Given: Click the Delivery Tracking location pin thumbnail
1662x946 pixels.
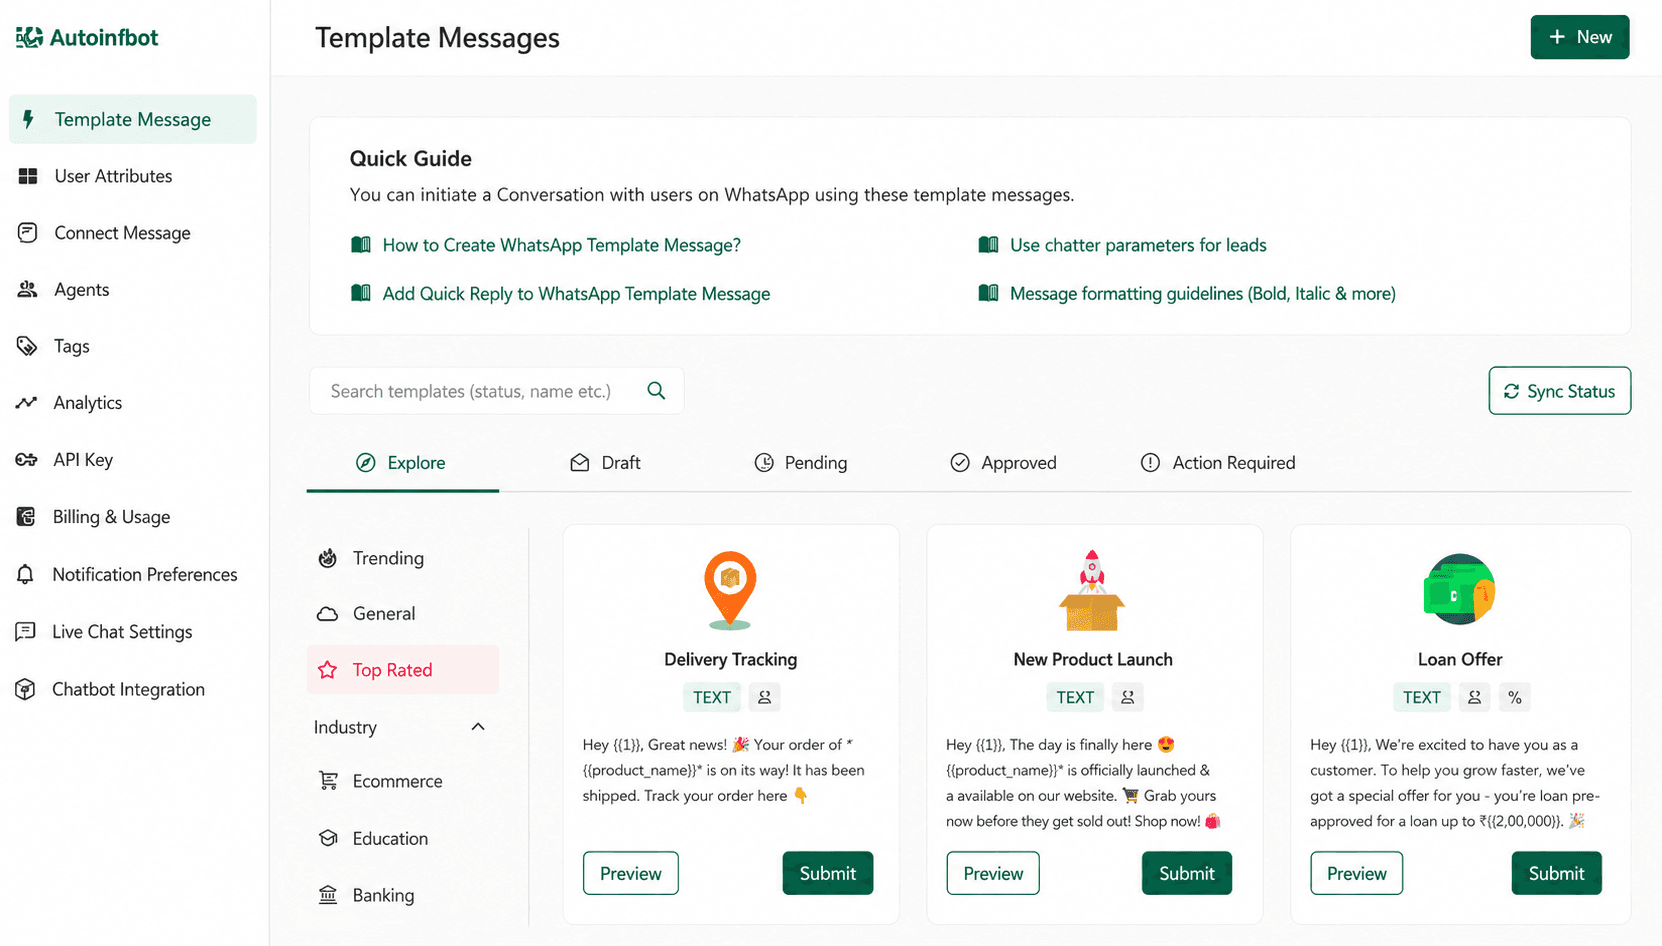Looking at the screenshot, I should click(x=730, y=590).
